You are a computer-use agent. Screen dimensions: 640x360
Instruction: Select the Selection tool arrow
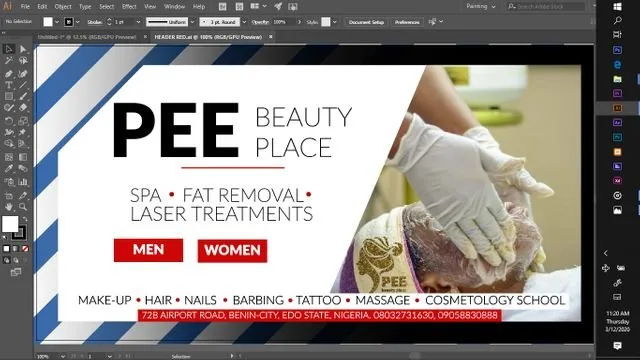click(9, 49)
